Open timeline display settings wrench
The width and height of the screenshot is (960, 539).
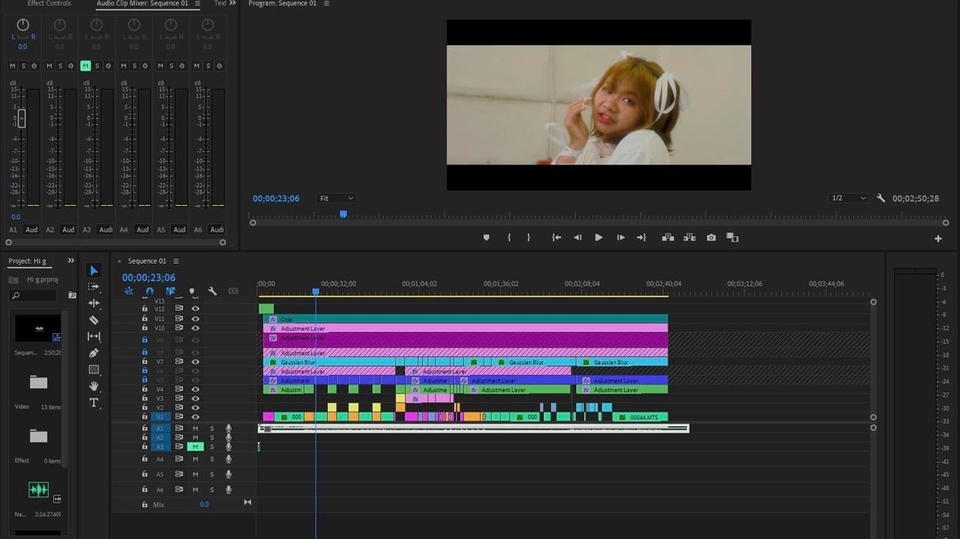click(212, 291)
